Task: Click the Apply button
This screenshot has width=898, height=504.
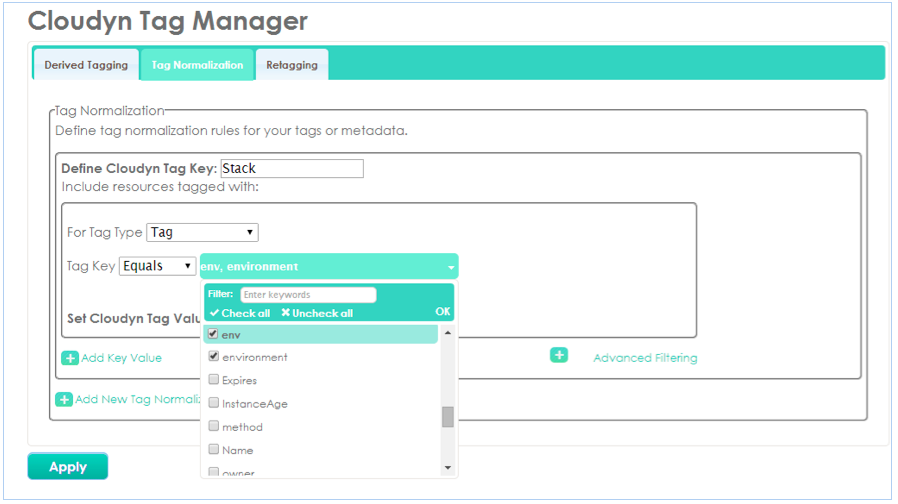Action: pos(68,467)
